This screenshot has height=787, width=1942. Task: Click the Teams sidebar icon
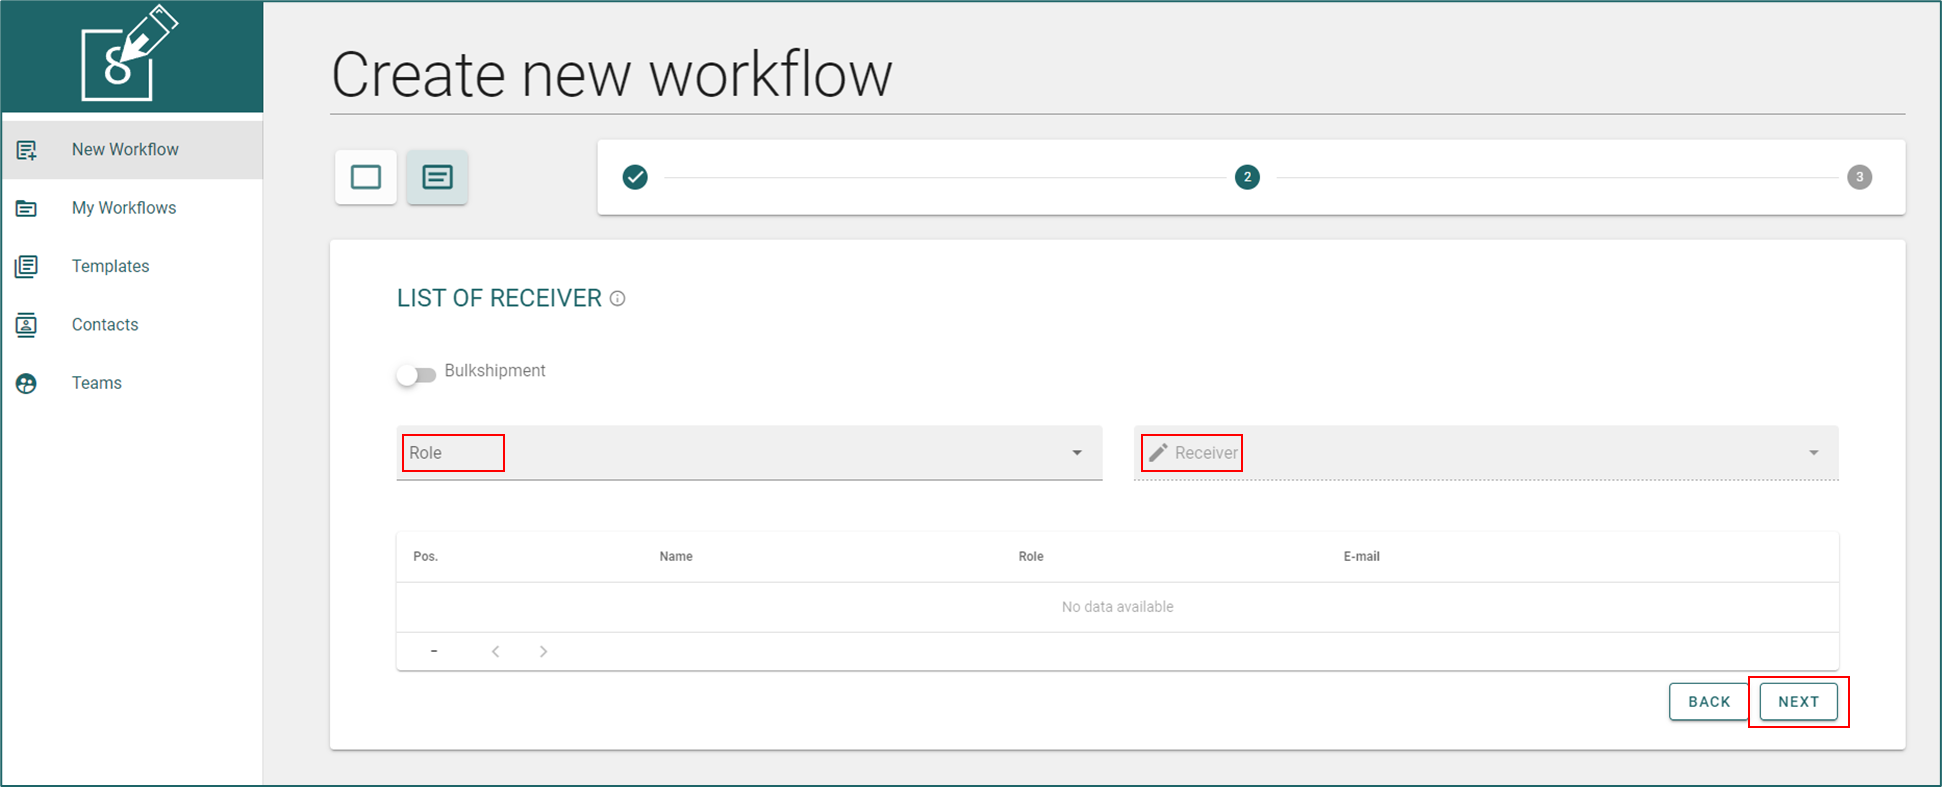click(x=27, y=383)
